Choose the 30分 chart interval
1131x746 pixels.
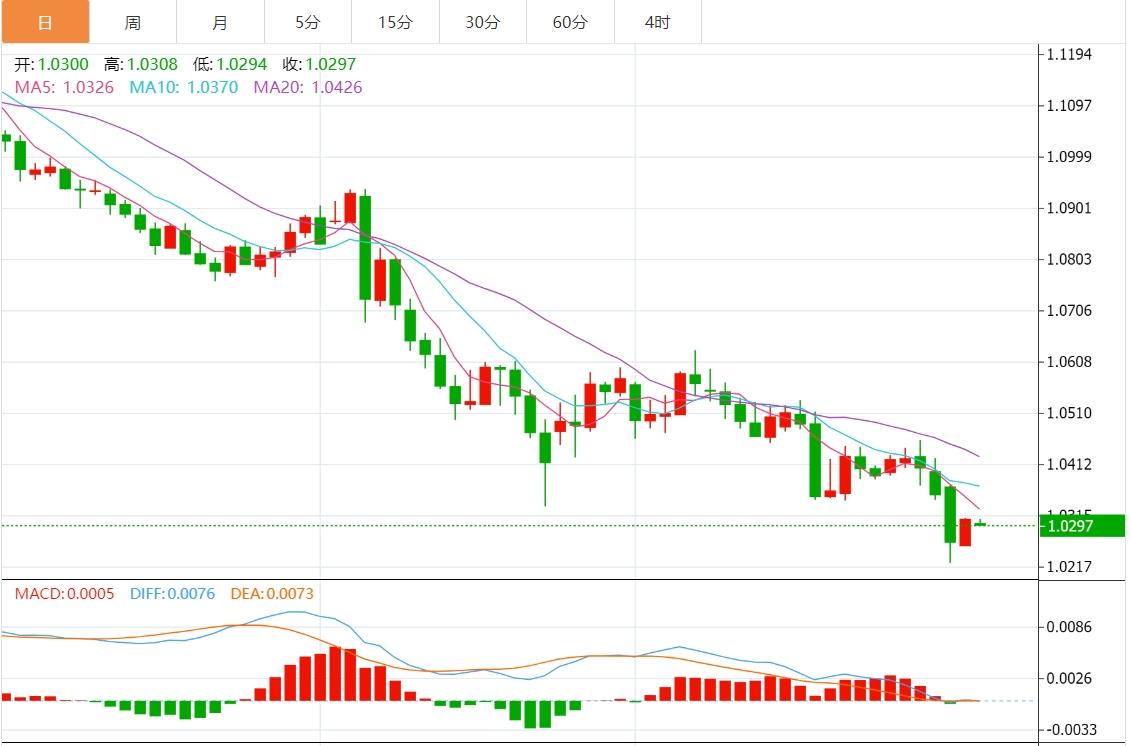(483, 22)
